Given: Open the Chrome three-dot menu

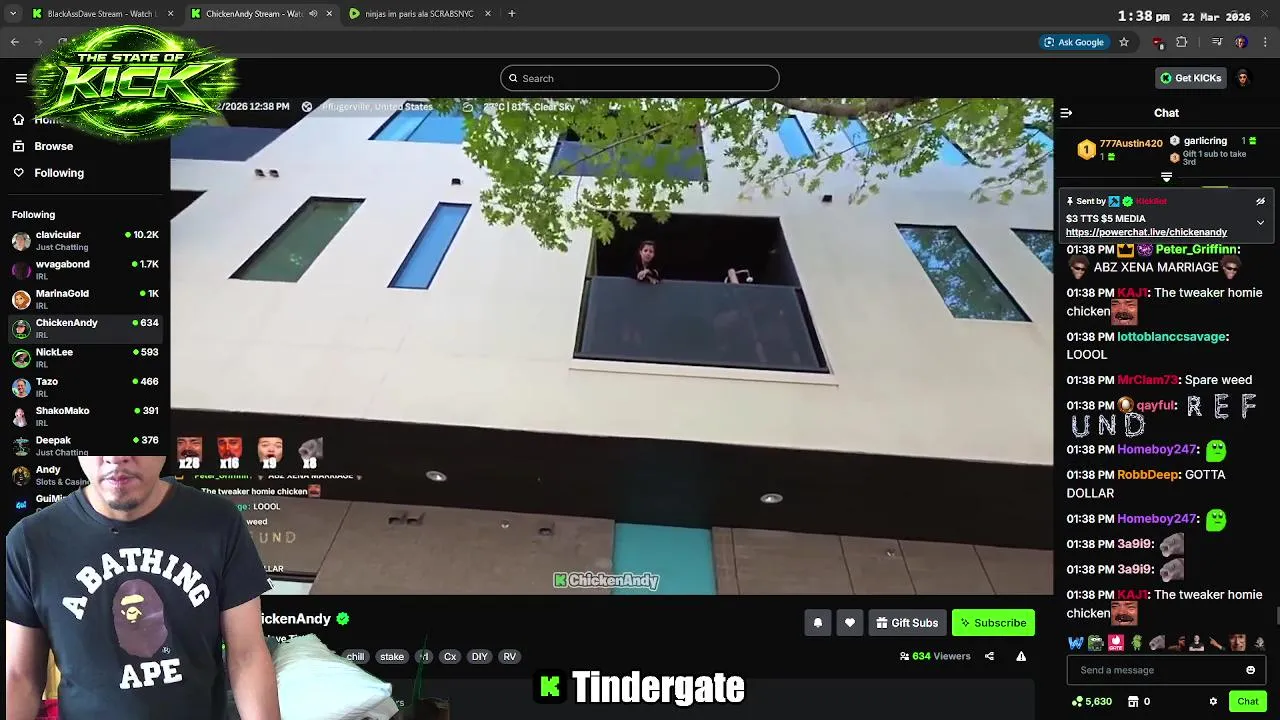Looking at the screenshot, I should [1266, 42].
